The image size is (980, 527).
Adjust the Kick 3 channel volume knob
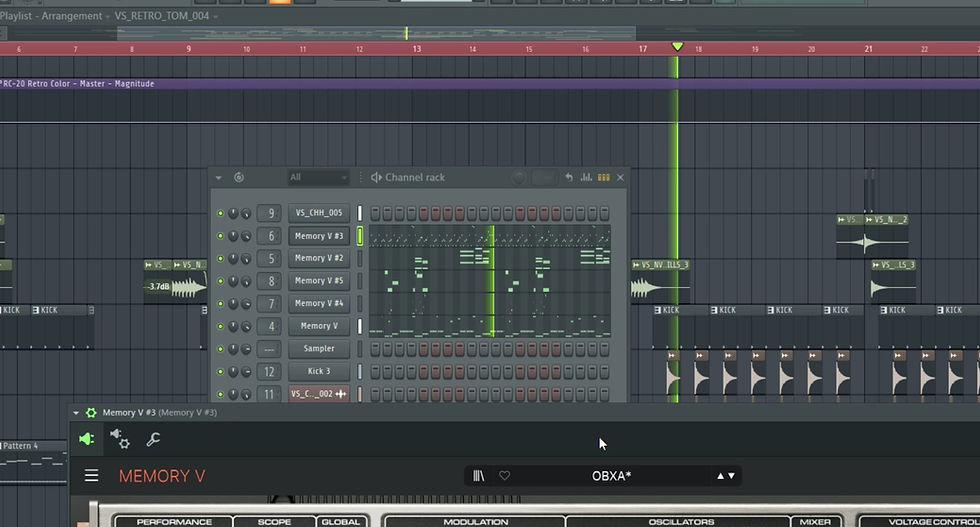[x=246, y=371]
